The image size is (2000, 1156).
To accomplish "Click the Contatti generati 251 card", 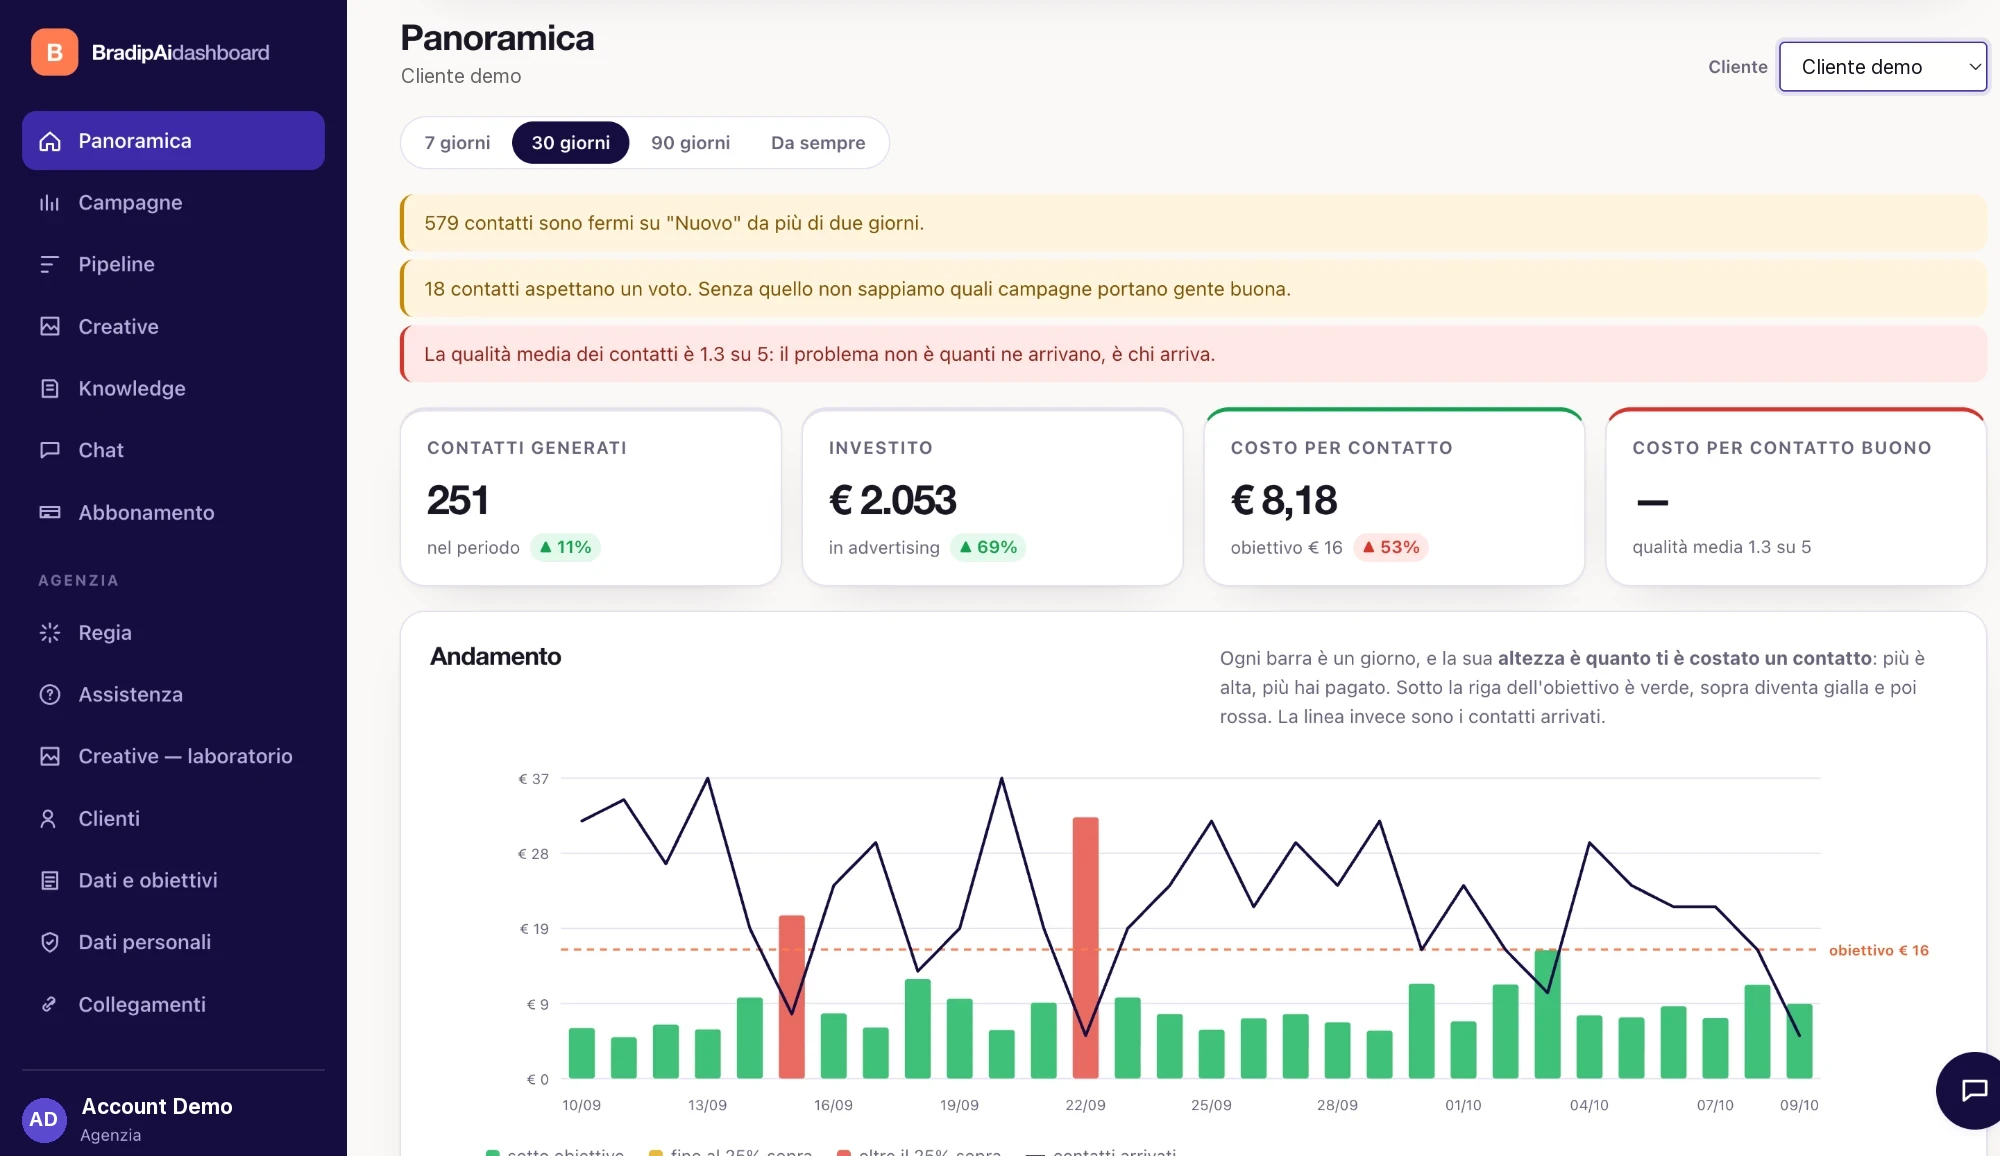I will (591, 497).
